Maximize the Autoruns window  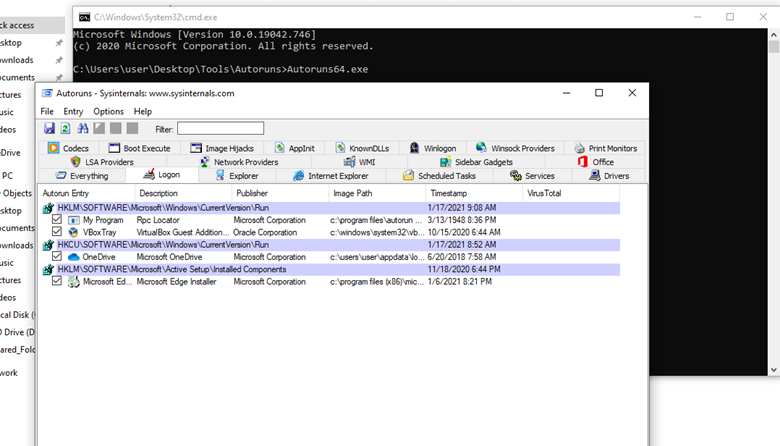(x=599, y=93)
